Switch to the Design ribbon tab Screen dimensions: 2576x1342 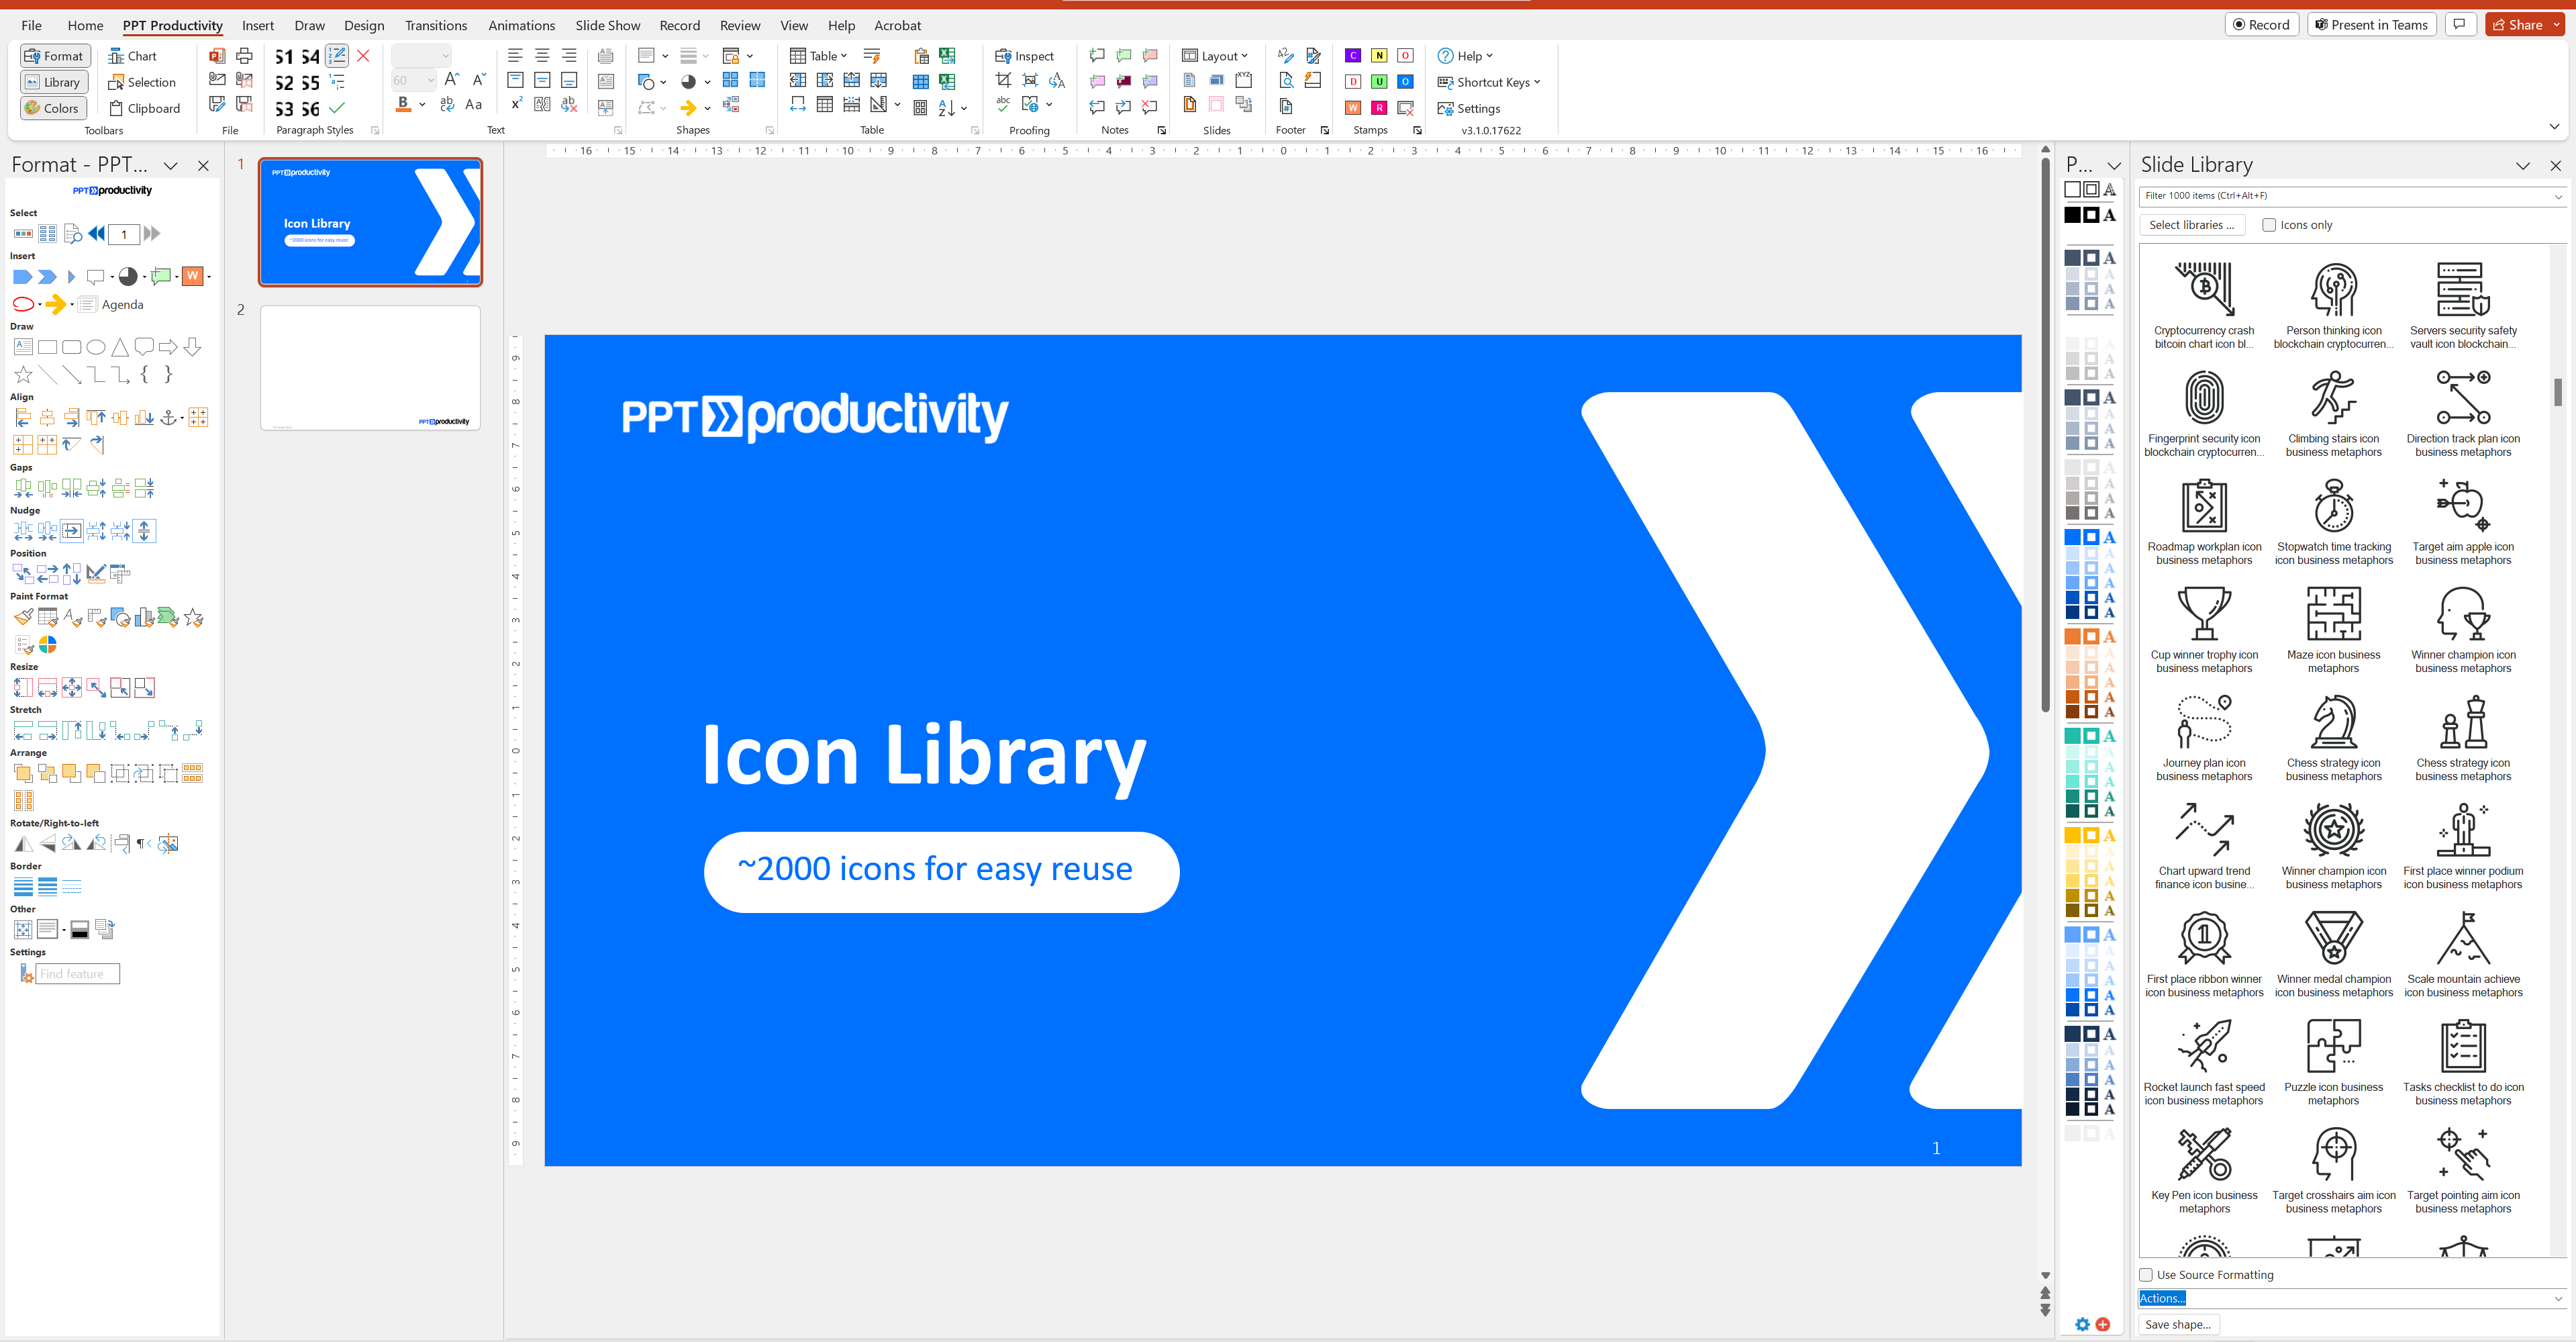click(x=364, y=25)
